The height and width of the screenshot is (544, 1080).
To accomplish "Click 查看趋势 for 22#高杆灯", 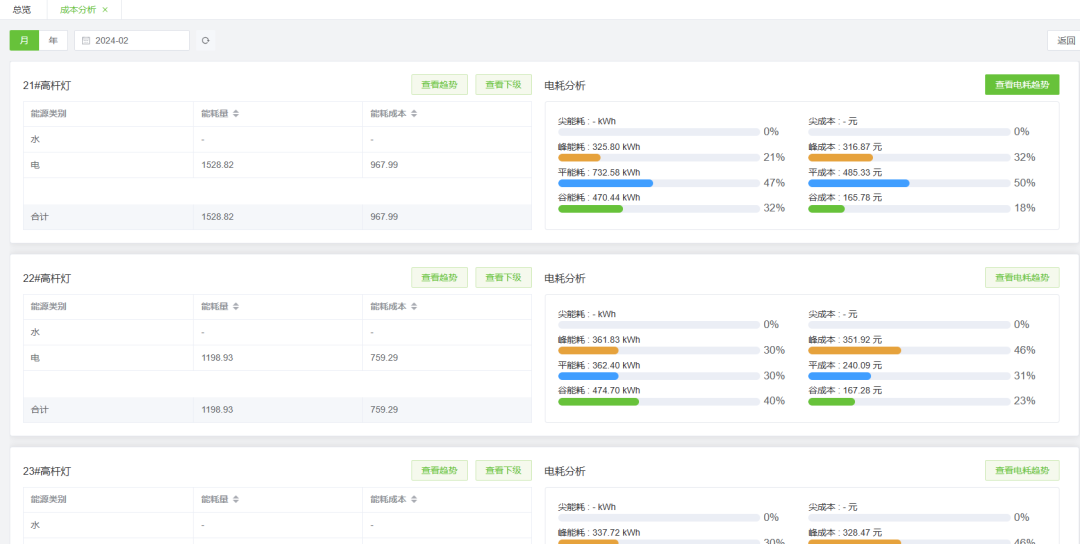I will pos(439,278).
